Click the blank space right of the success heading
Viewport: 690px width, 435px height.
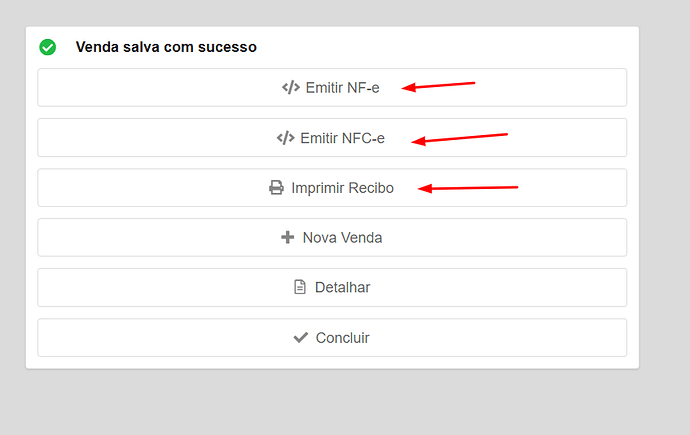click(x=450, y=47)
